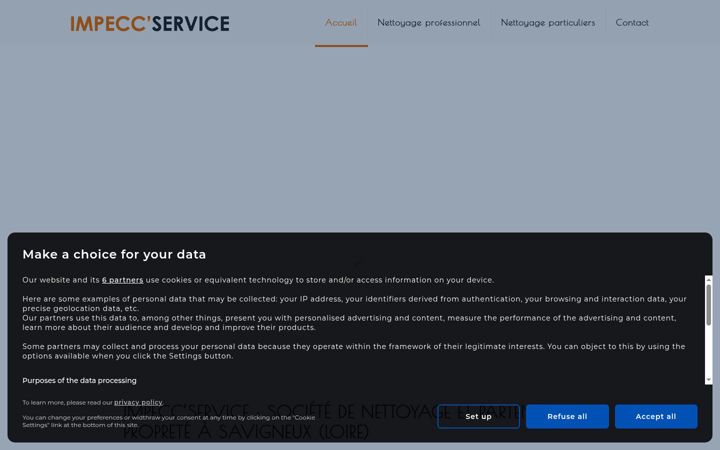The image size is (720, 450).
Task: Open Nettoyage particuliers menu item
Action: coord(548,22)
